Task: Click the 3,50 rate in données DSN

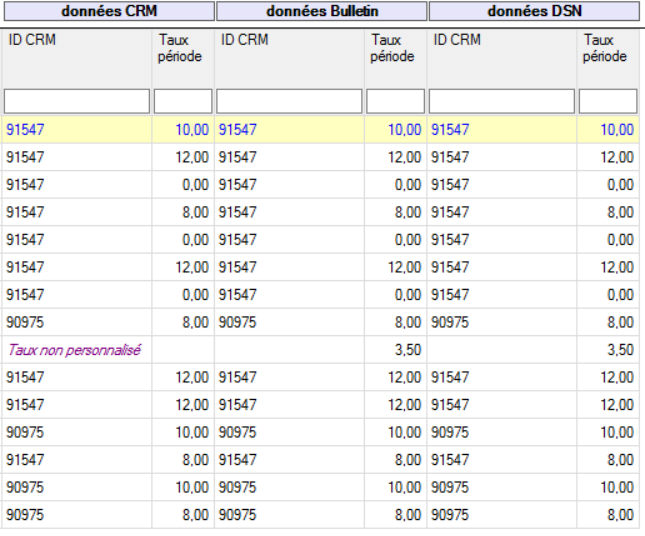Action: pyautogui.click(x=621, y=350)
